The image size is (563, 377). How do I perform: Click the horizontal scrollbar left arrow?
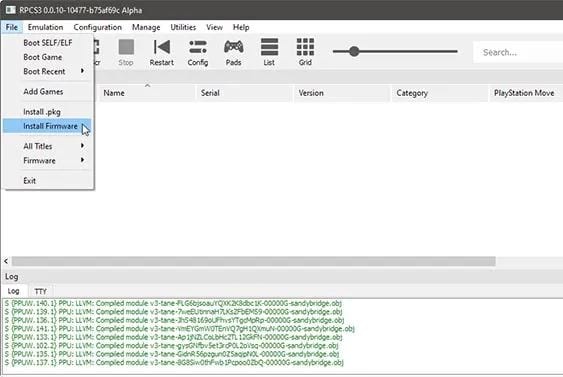[6, 261]
